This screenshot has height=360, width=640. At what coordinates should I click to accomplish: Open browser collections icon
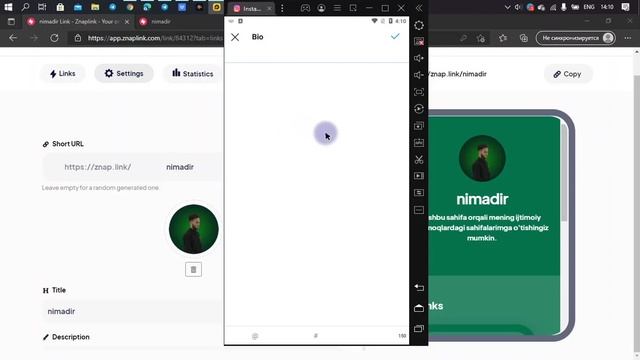point(524,38)
